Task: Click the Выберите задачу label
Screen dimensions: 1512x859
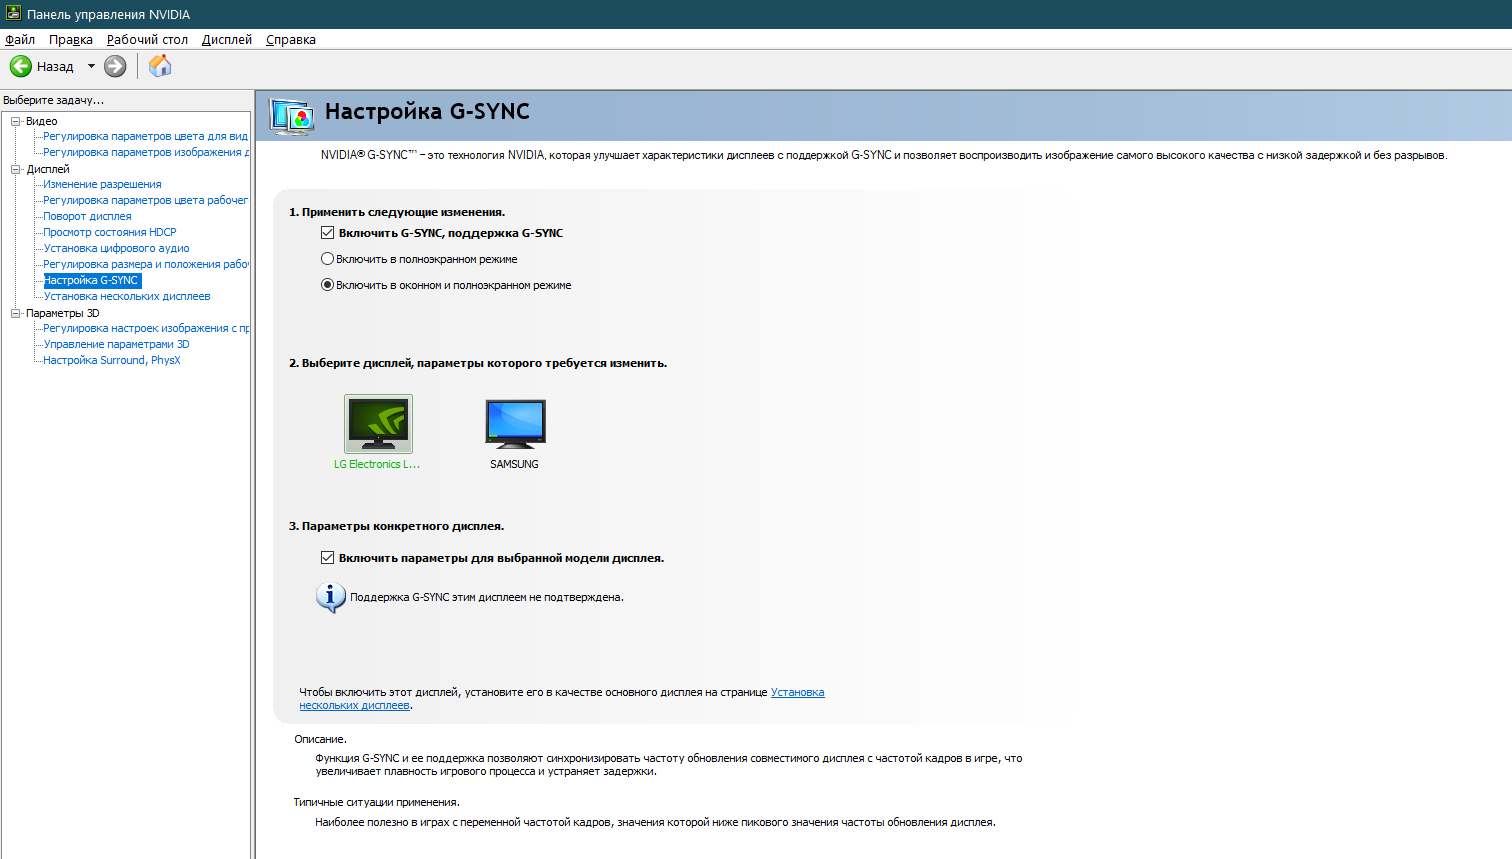Action: click(53, 100)
